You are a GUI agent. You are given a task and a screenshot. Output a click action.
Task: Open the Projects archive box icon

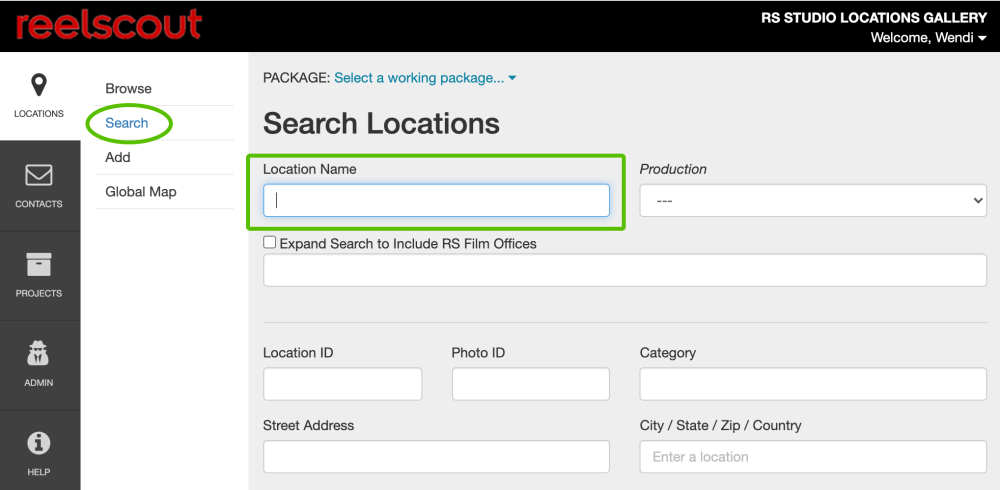coord(39,265)
